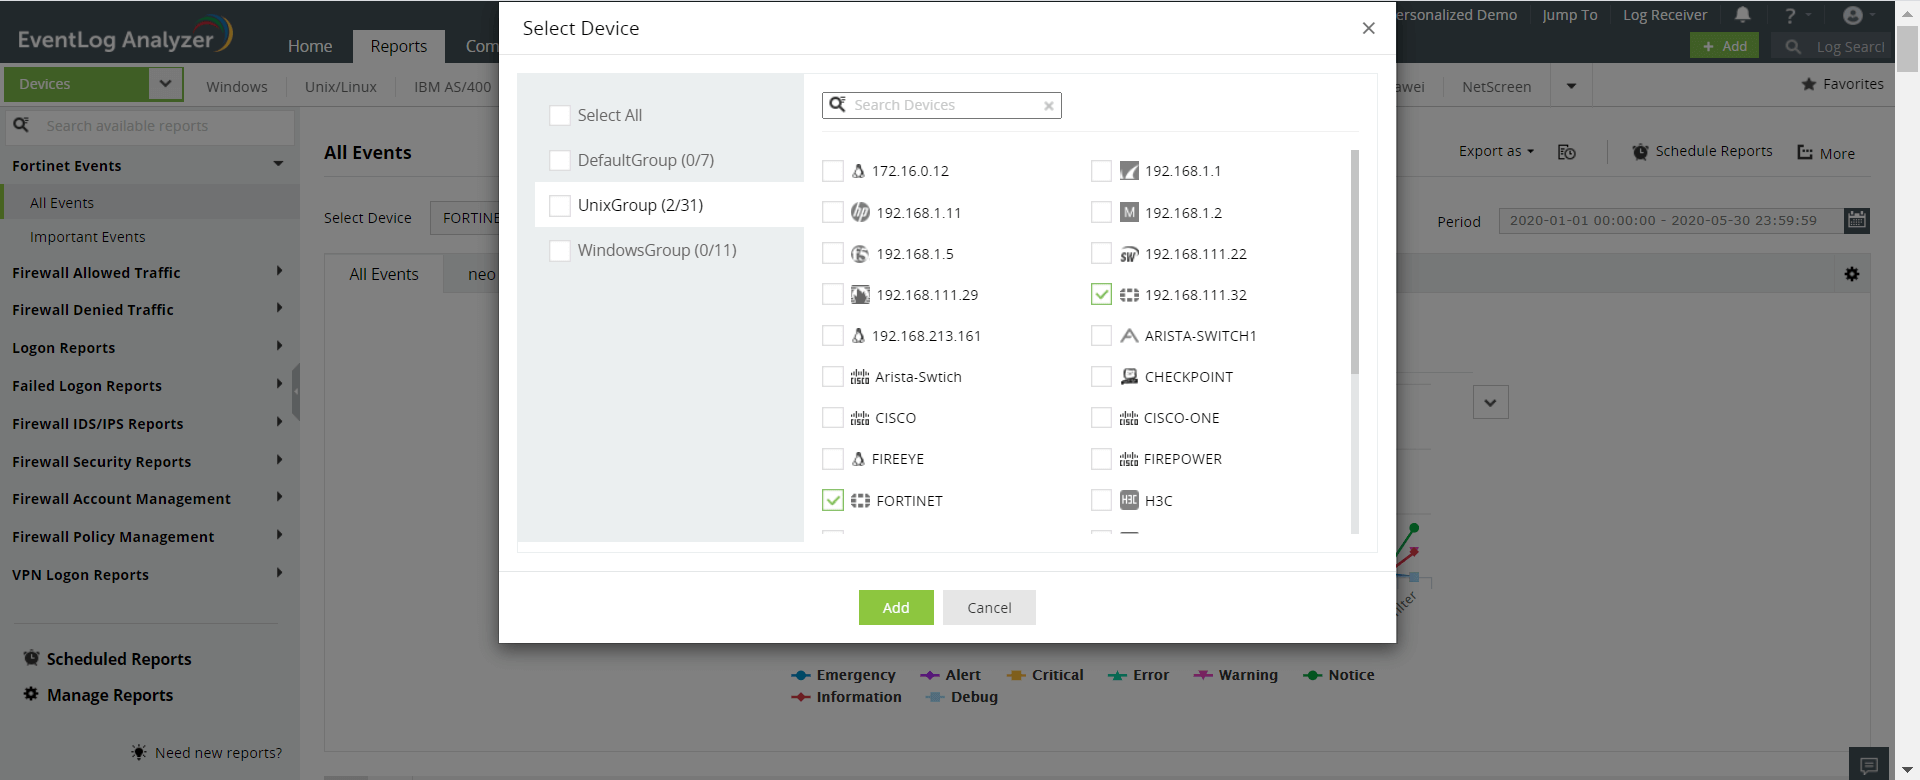Image resolution: width=1920 pixels, height=780 pixels.
Task: Focus the Search Devices input
Action: coord(942,105)
